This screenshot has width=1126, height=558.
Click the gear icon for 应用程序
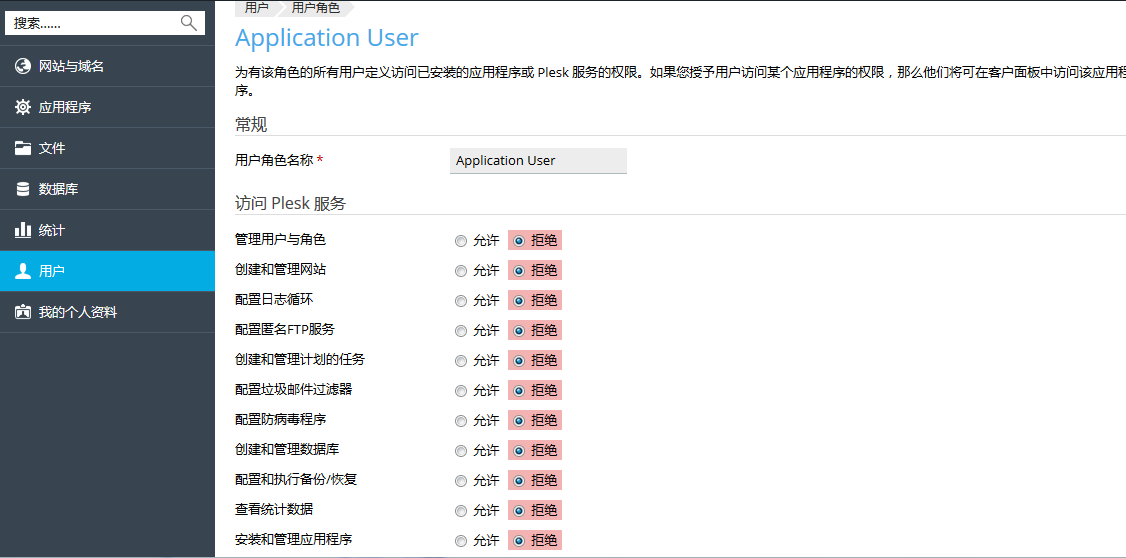(x=23, y=107)
